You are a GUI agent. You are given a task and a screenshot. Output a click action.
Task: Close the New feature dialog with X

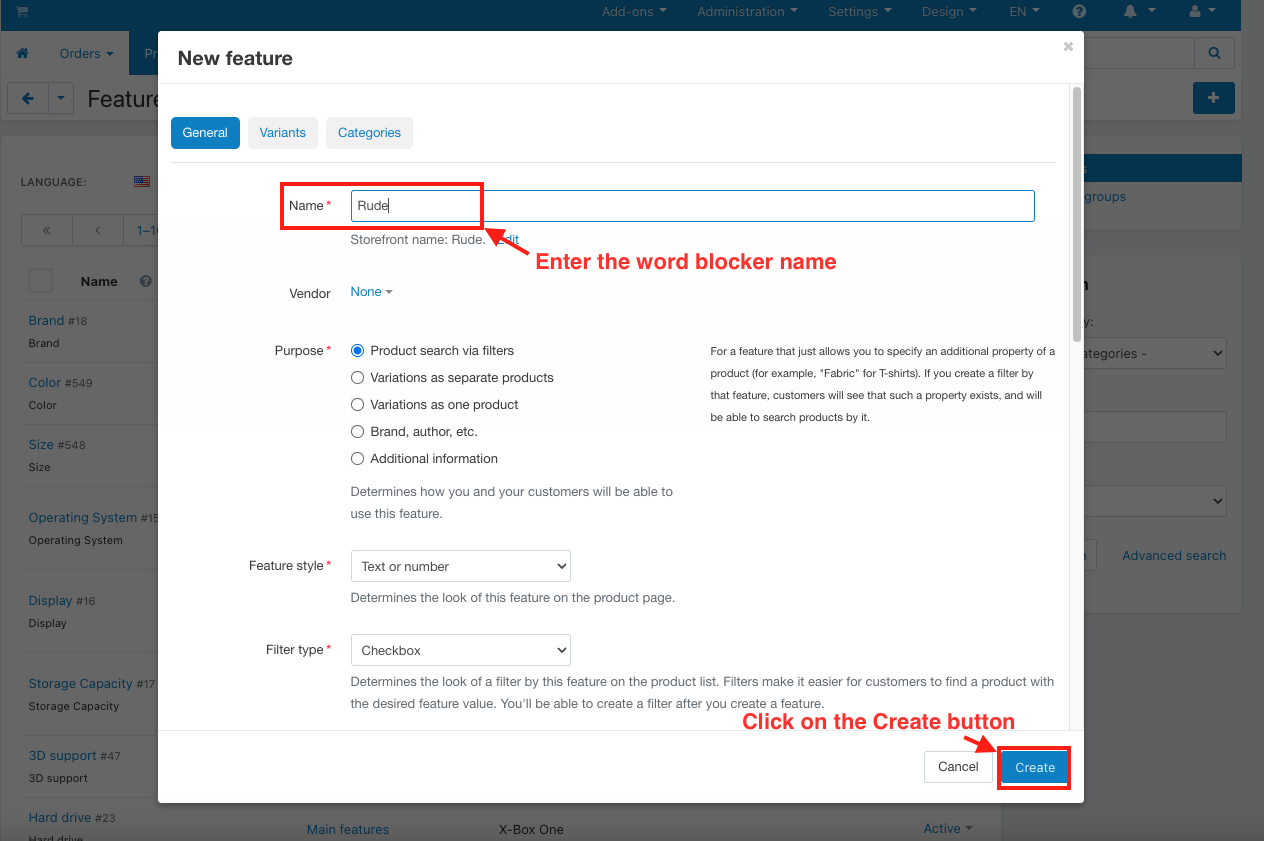pos(1068,46)
